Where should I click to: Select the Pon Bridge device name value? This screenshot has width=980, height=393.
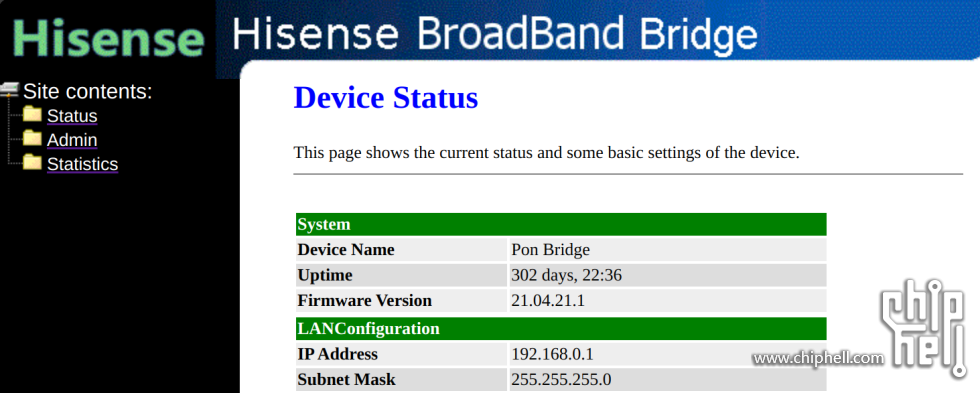(x=551, y=250)
